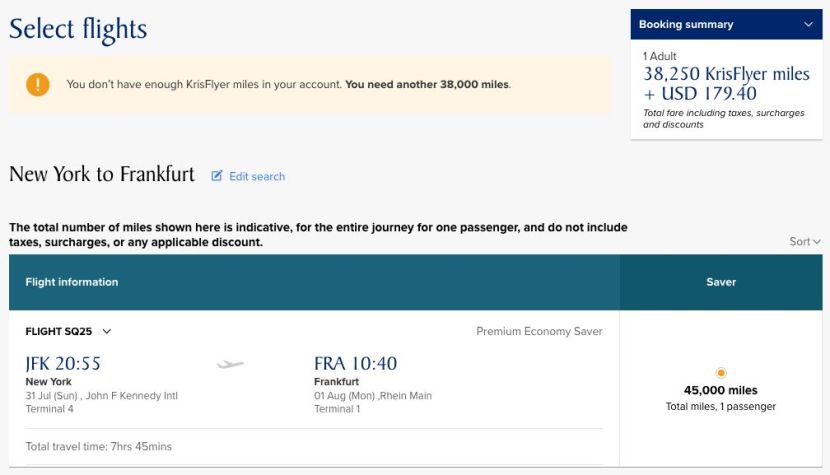
Task: Click the orange warning exclamation icon
Action: (38, 84)
